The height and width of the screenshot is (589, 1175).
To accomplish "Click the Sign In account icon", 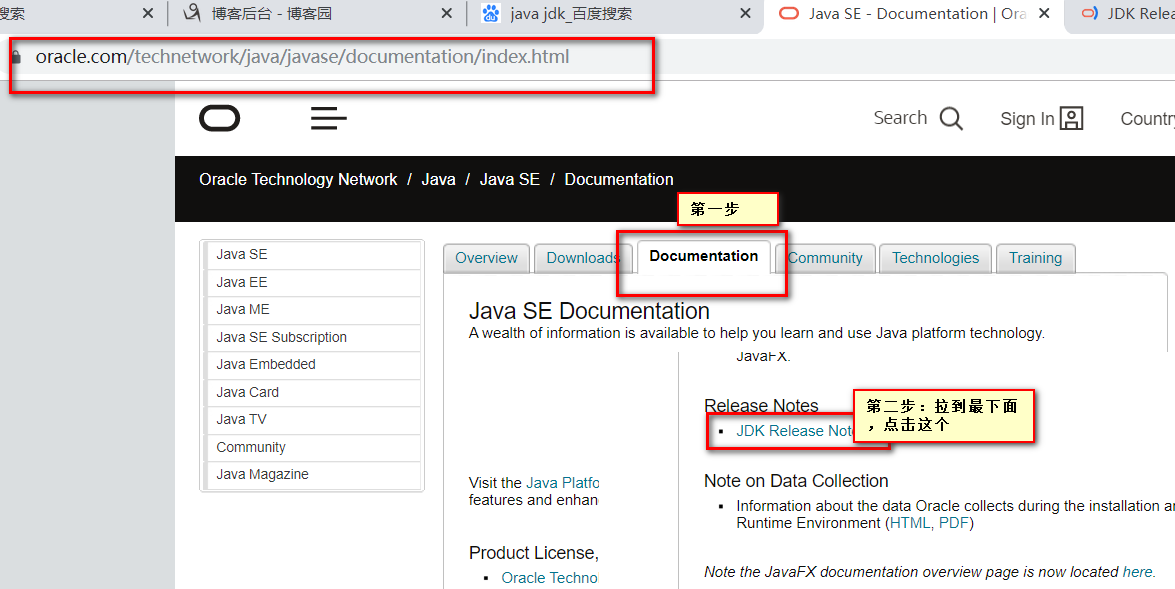I will (1072, 118).
